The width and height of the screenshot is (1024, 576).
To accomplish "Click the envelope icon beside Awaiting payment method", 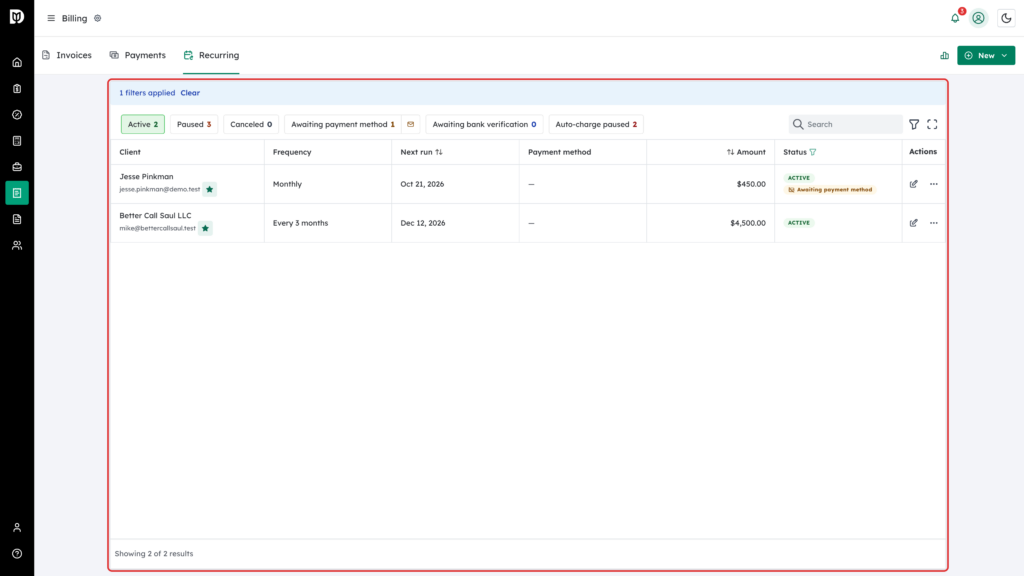I will click(411, 124).
